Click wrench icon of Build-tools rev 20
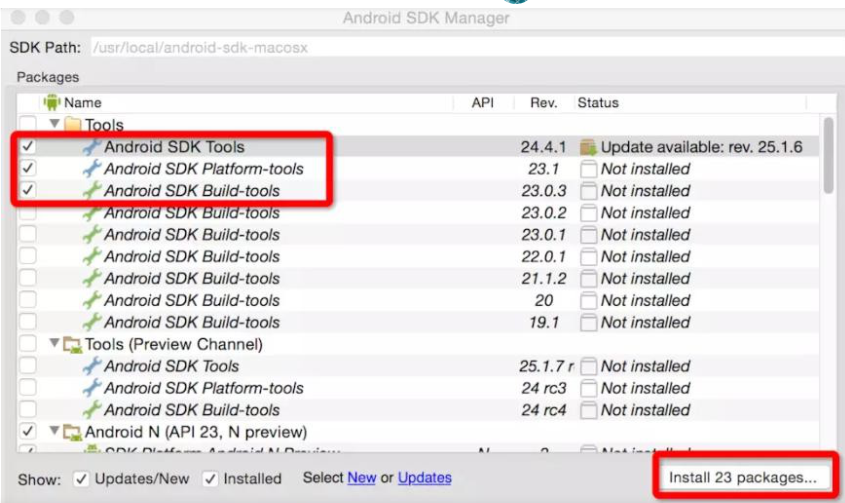The image size is (845, 503). click(x=92, y=300)
